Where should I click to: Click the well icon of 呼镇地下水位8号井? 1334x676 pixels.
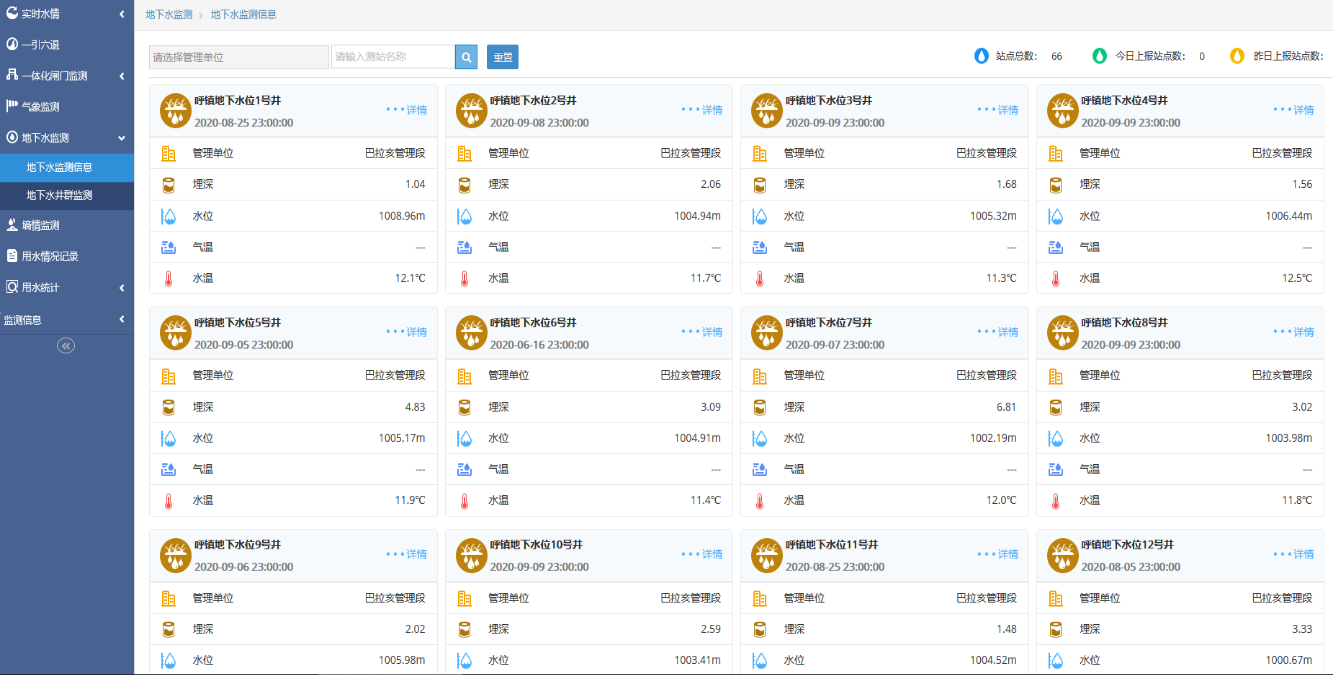point(1063,332)
